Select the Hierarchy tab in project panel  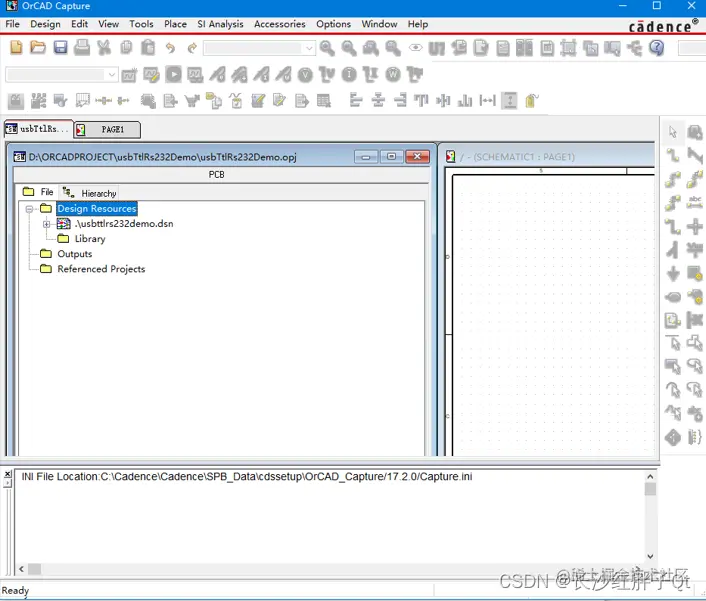89,193
